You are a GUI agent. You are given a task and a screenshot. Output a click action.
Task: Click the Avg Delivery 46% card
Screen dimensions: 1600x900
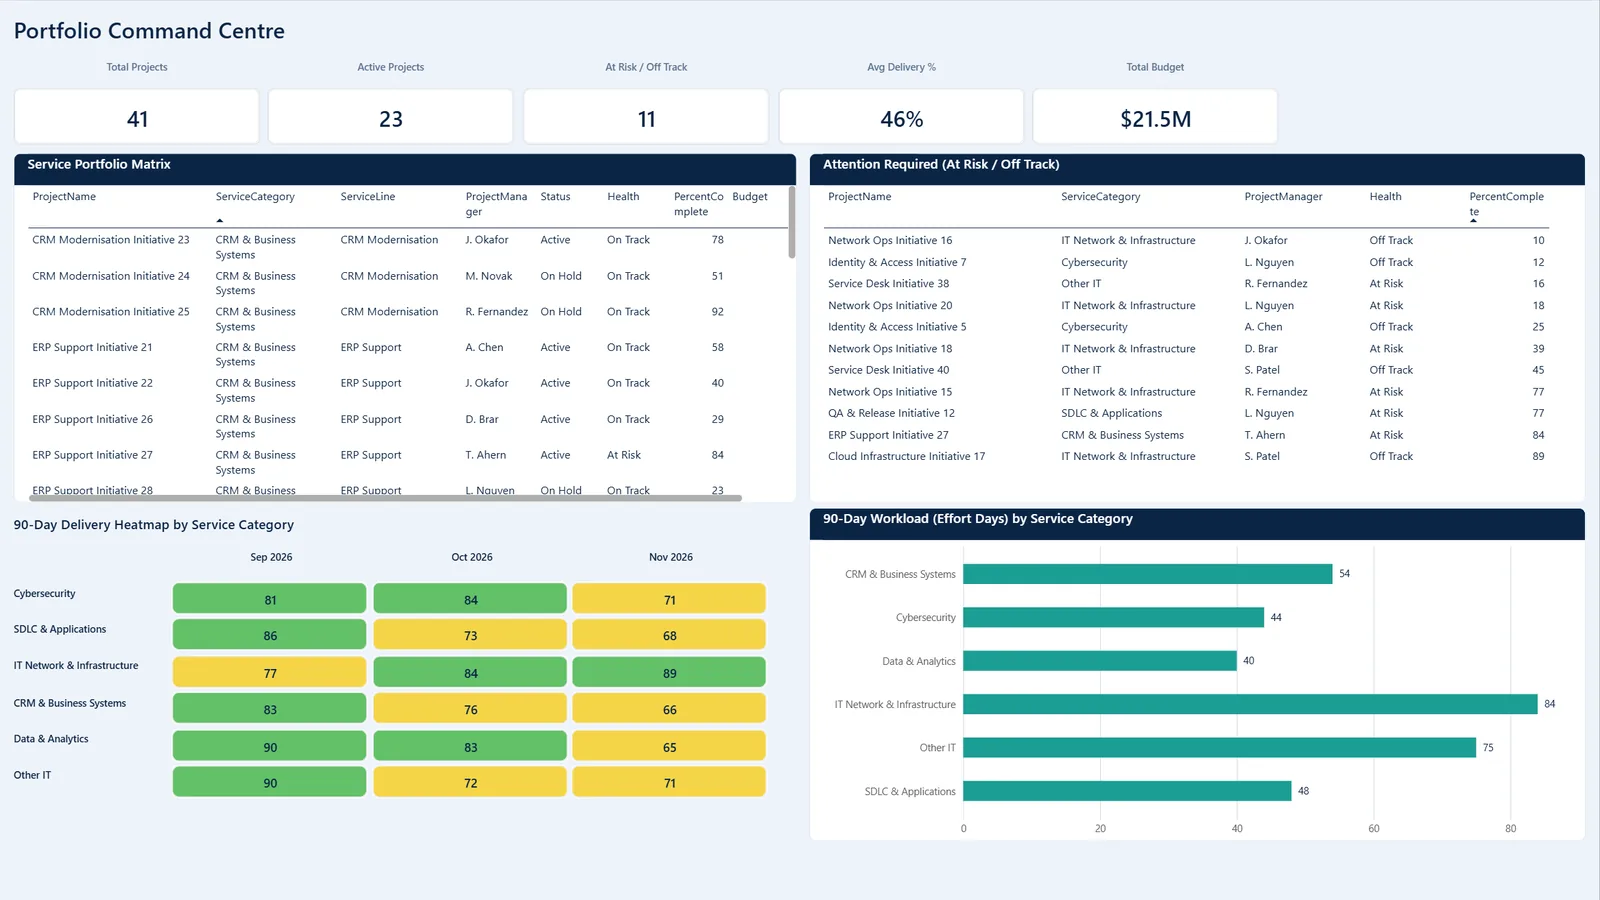pyautogui.click(x=901, y=117)
